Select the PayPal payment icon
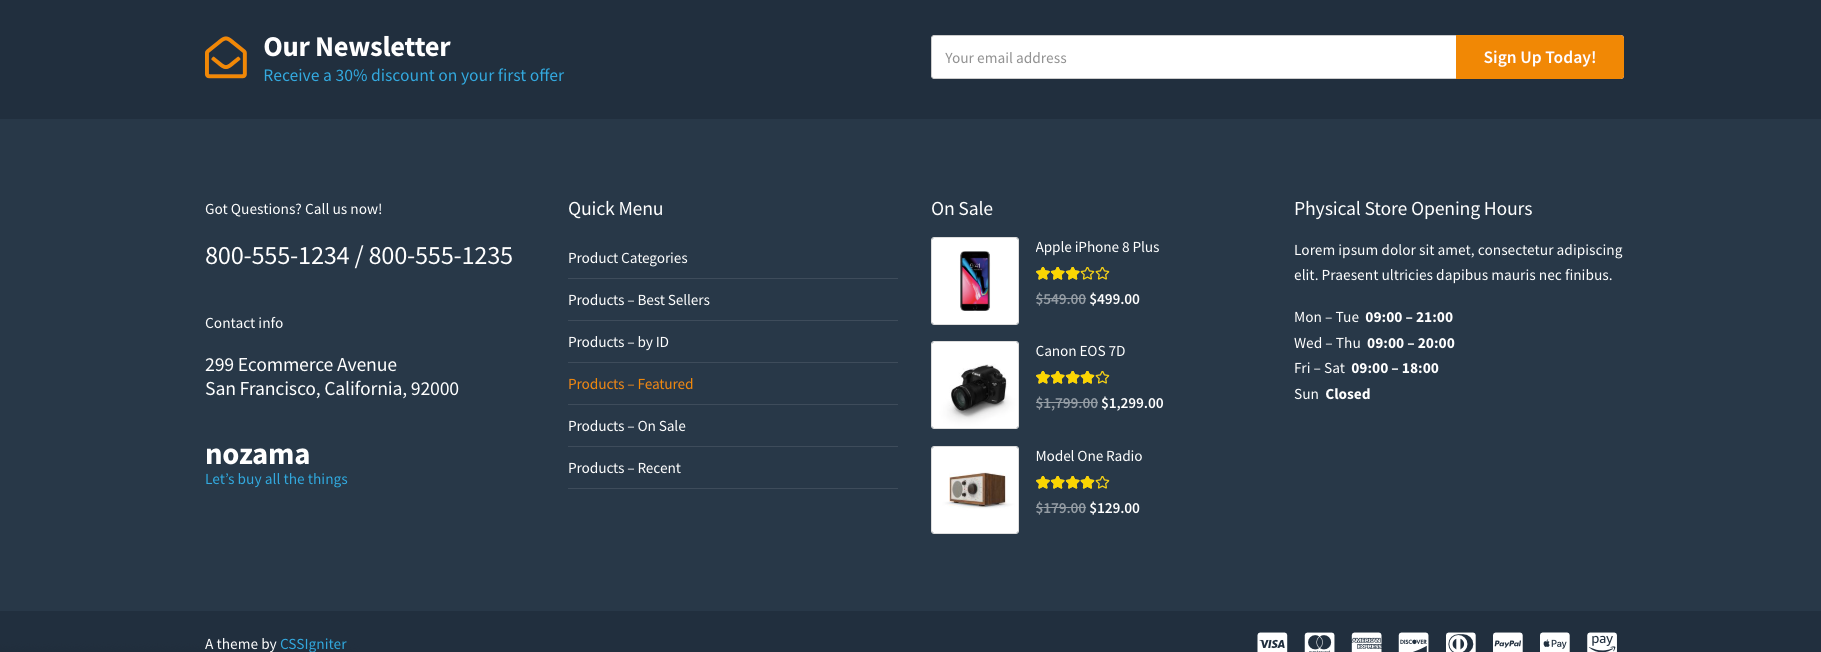Screen dimensions: 1821x652 click(x=1507, y=642)
